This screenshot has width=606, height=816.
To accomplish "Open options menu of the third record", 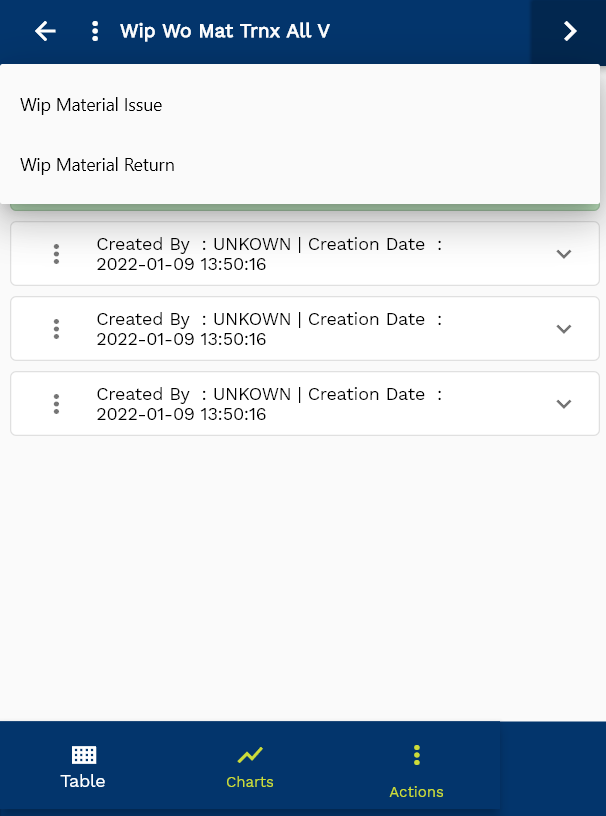I will (x=57, y=404).
